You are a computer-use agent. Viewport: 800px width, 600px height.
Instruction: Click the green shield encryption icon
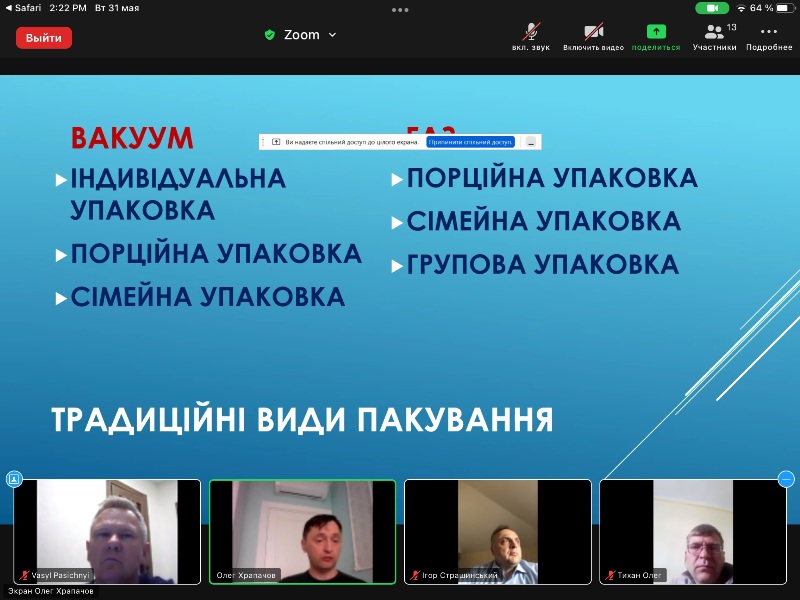pos(269,35)
